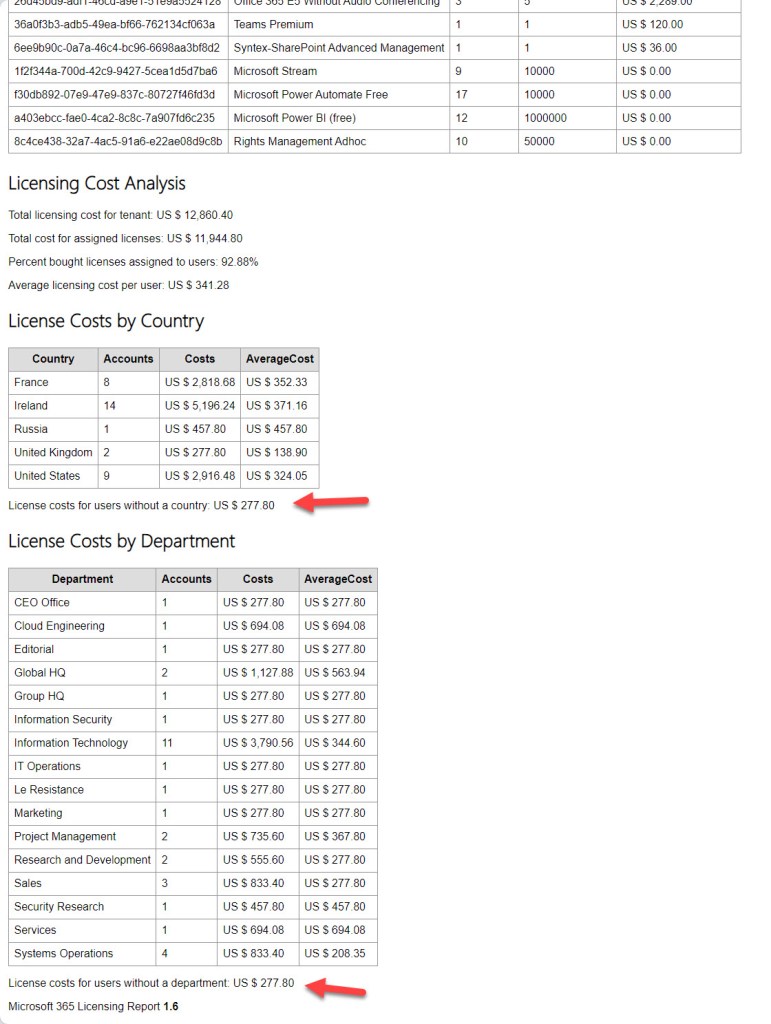Select 'License costs for users without a department' line
Viewport: 771px width, 1024px height.
click(151, 984)
